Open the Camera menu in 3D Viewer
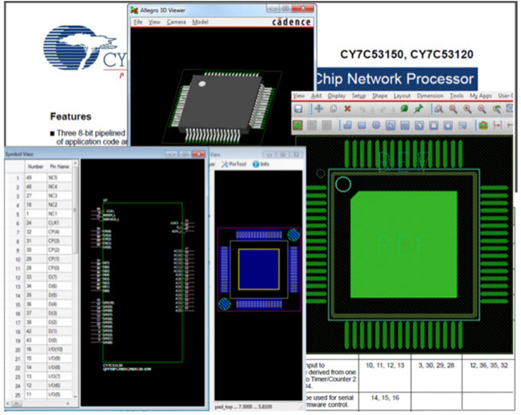521x415 pixels. (176, 22)
